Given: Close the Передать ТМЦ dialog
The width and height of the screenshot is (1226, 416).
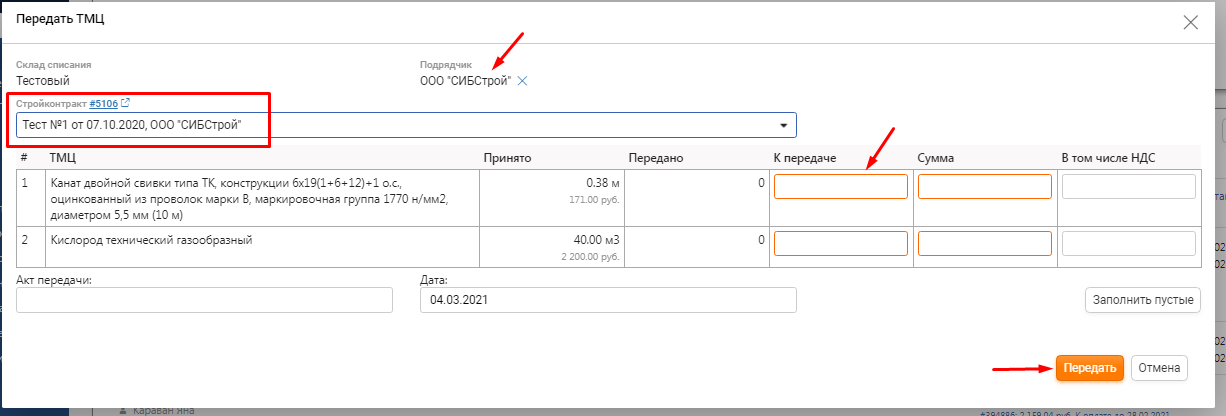Looking at the screenshot, I should (x=1190, y=22).
